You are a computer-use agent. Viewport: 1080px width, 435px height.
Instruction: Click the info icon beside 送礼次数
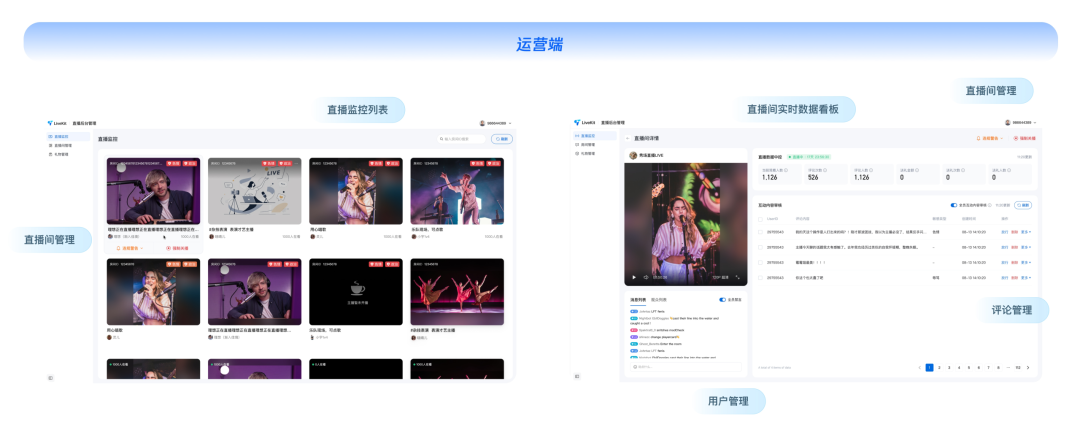(964, 169)
